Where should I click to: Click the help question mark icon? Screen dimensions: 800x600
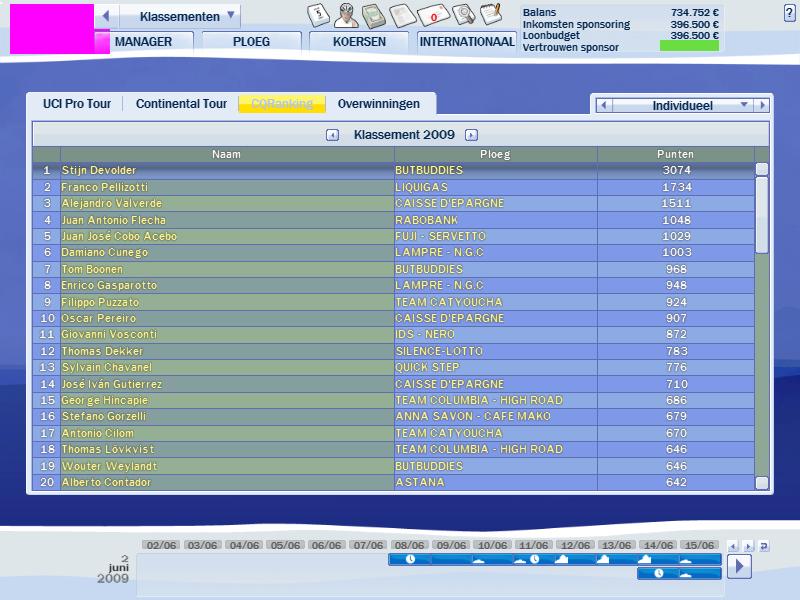pyautogui.click(x=790, y=13)
